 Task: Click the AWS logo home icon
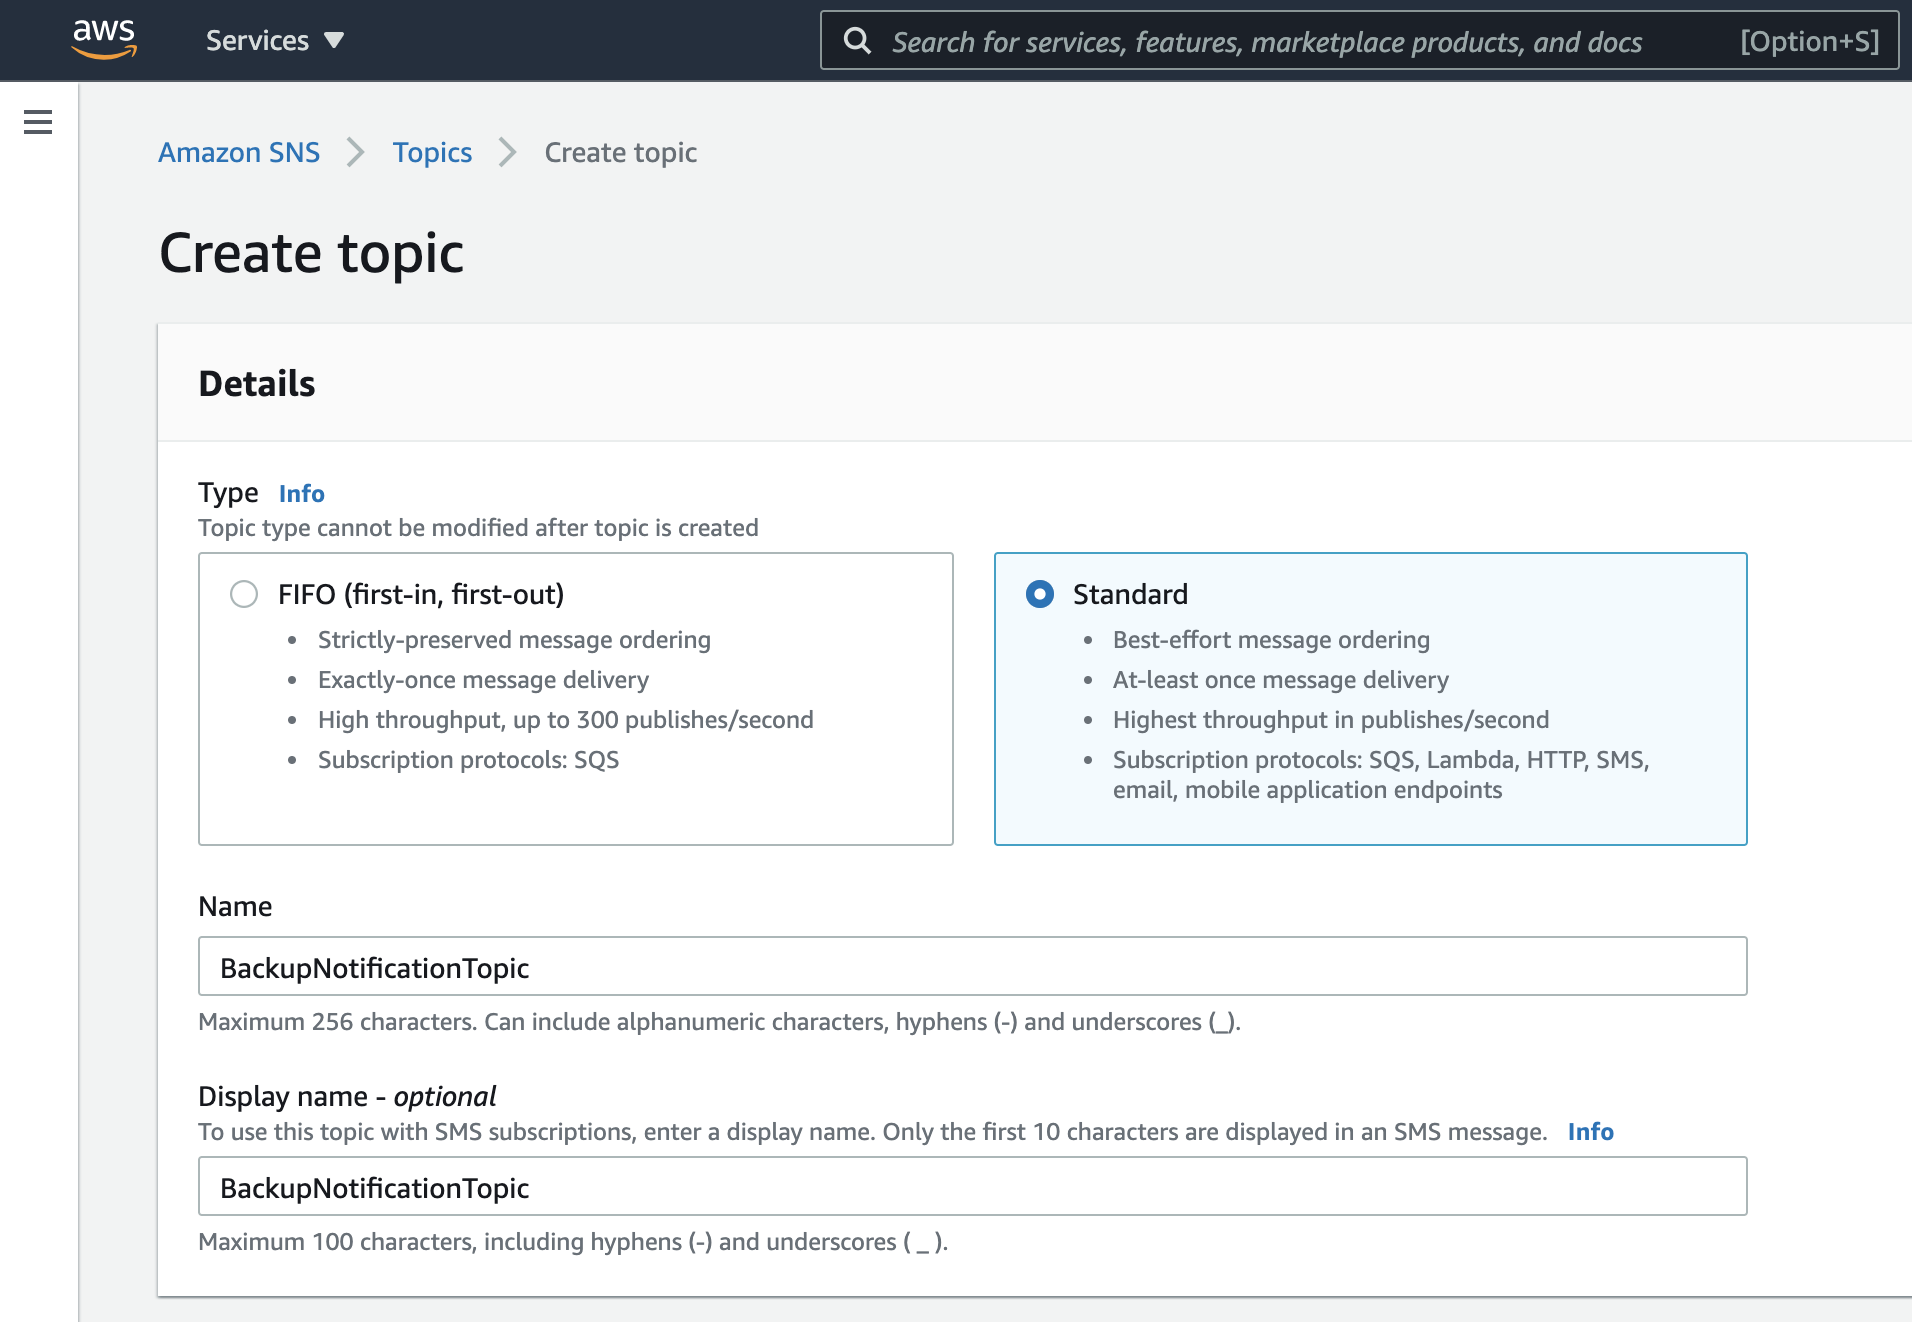pyautogui.click(x=104, y=40)
